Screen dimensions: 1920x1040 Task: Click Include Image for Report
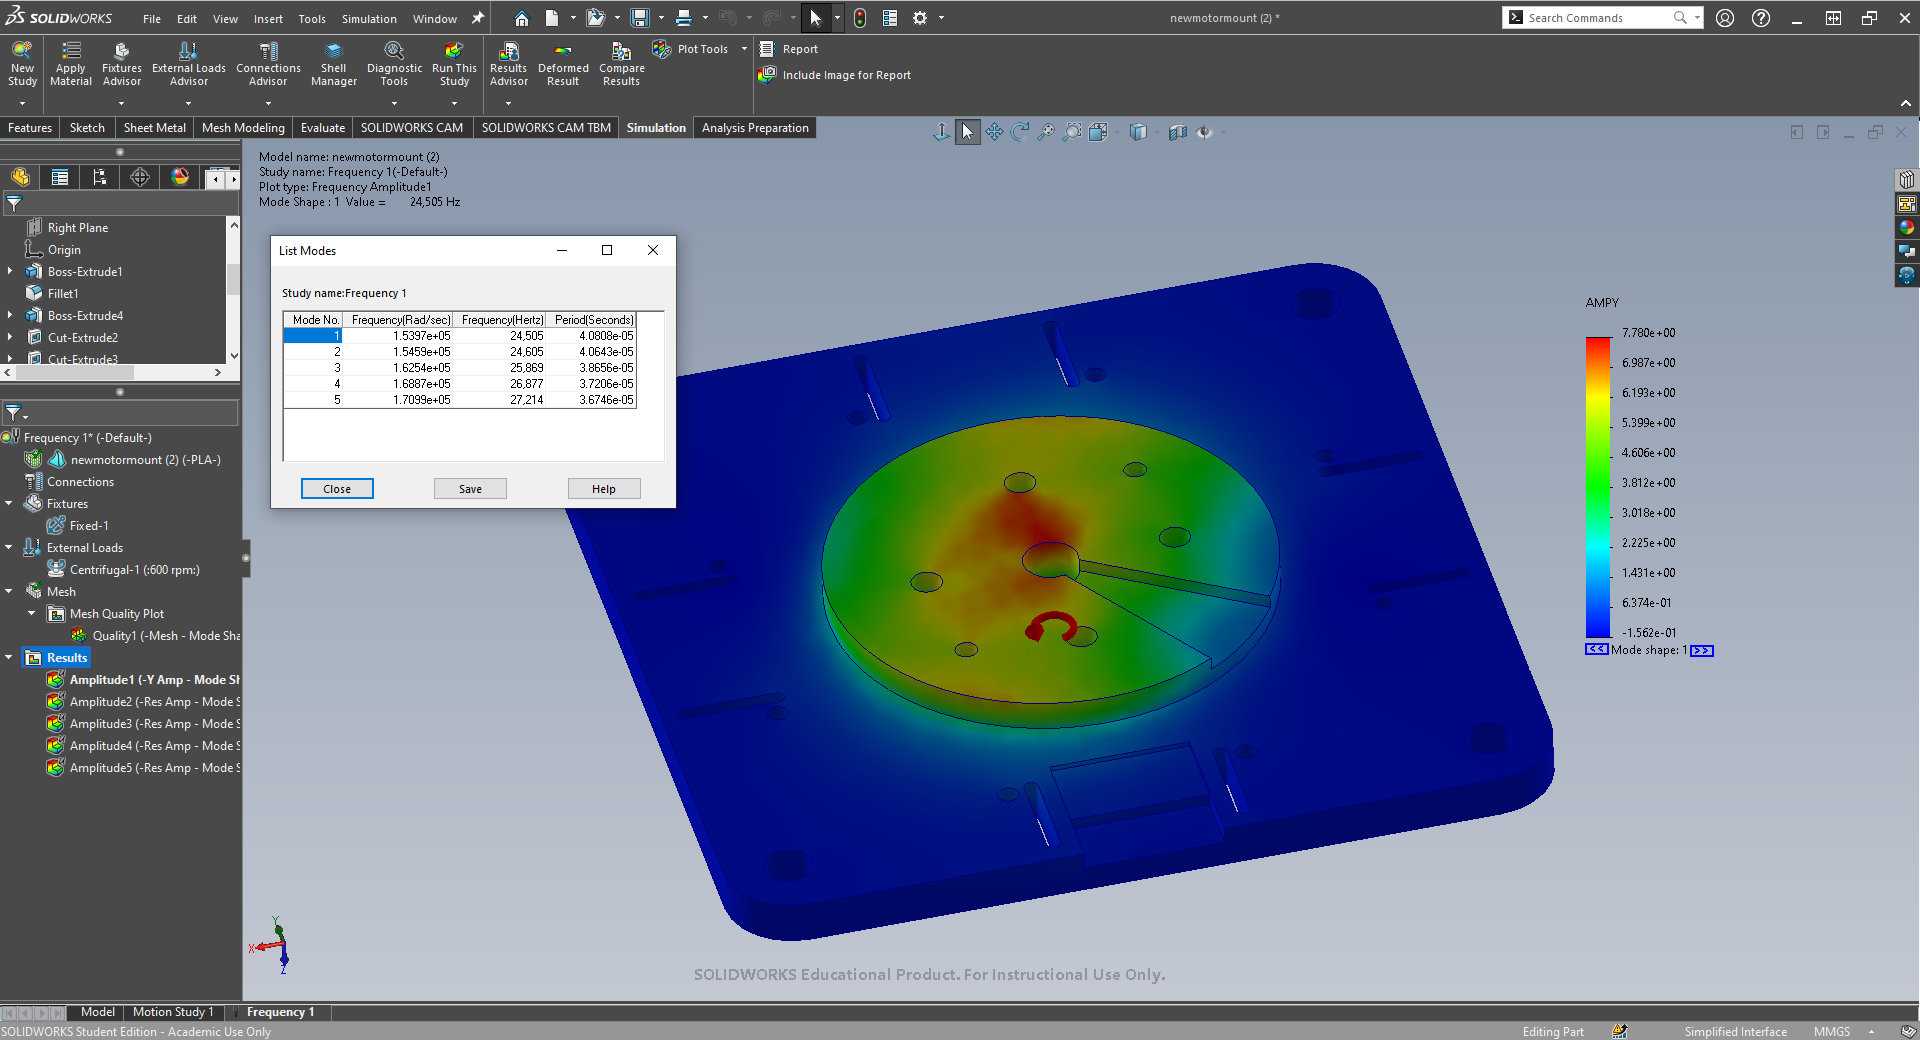[x=836, y=75]
